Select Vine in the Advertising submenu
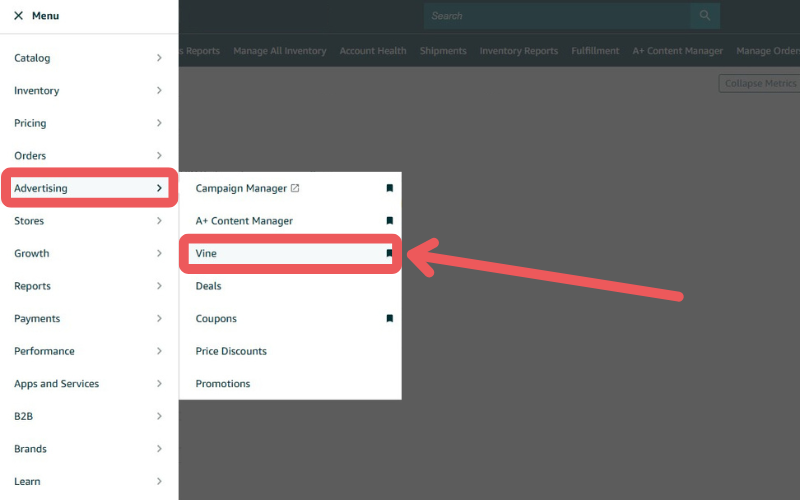800x500 pixels. (206, 254)
